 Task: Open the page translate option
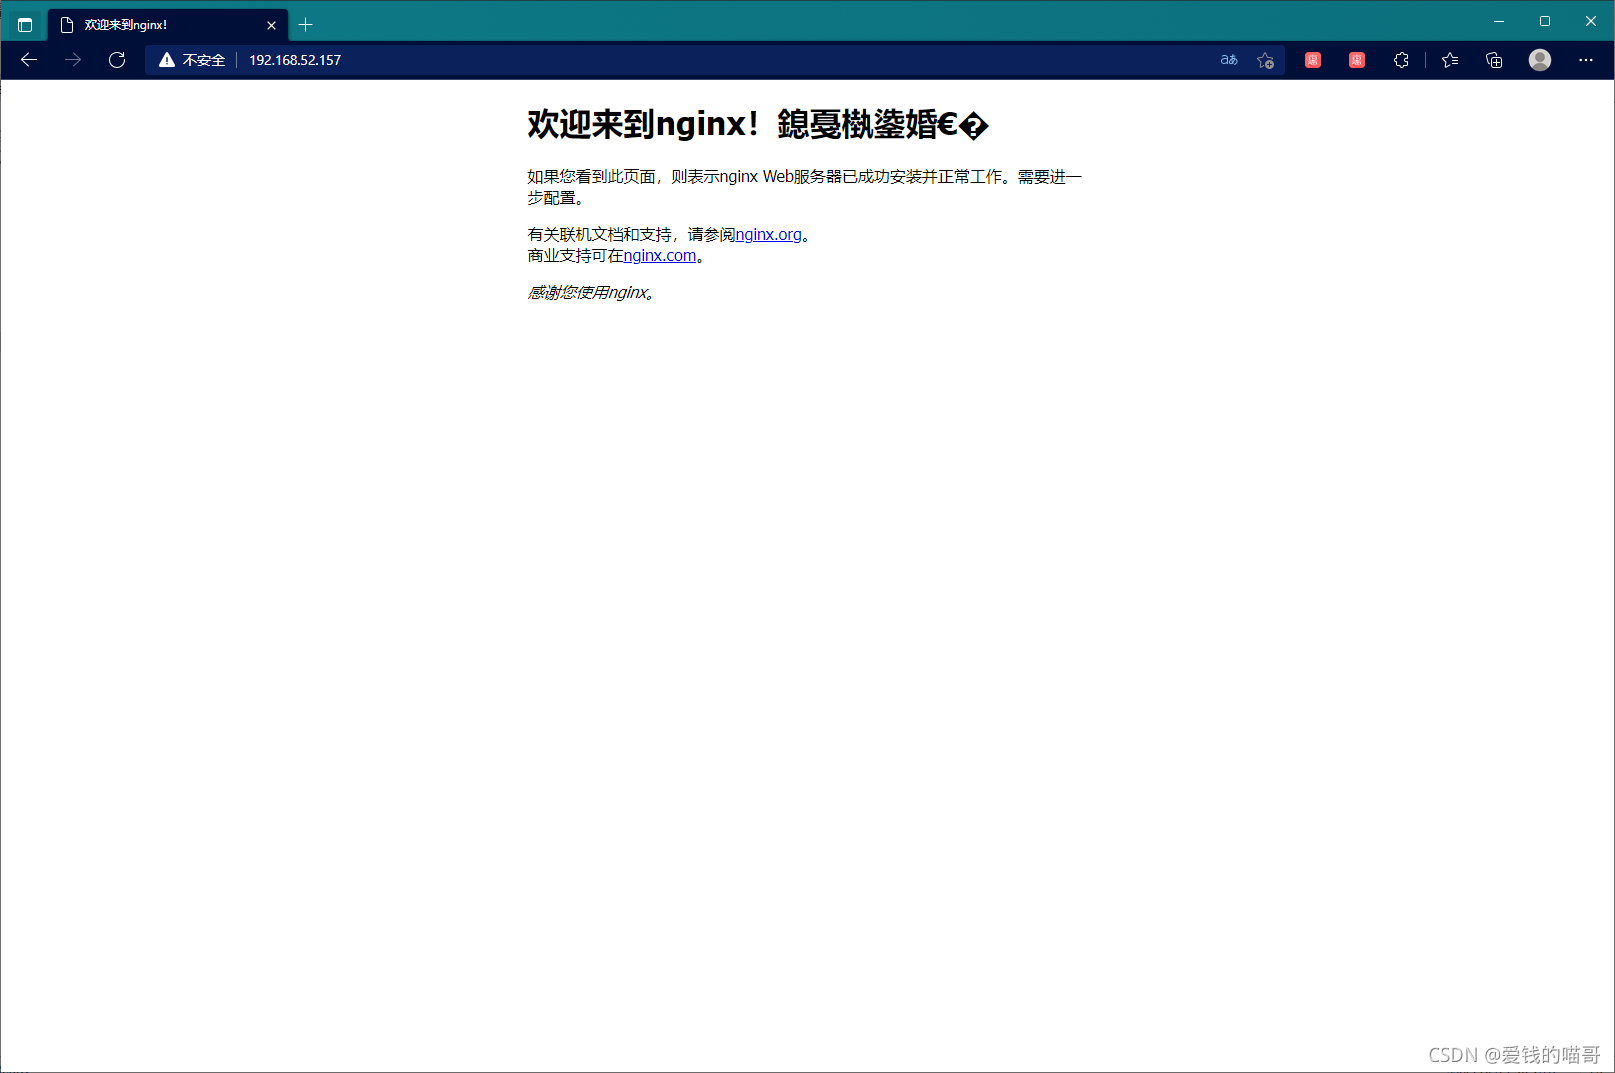click(1229, 60)
